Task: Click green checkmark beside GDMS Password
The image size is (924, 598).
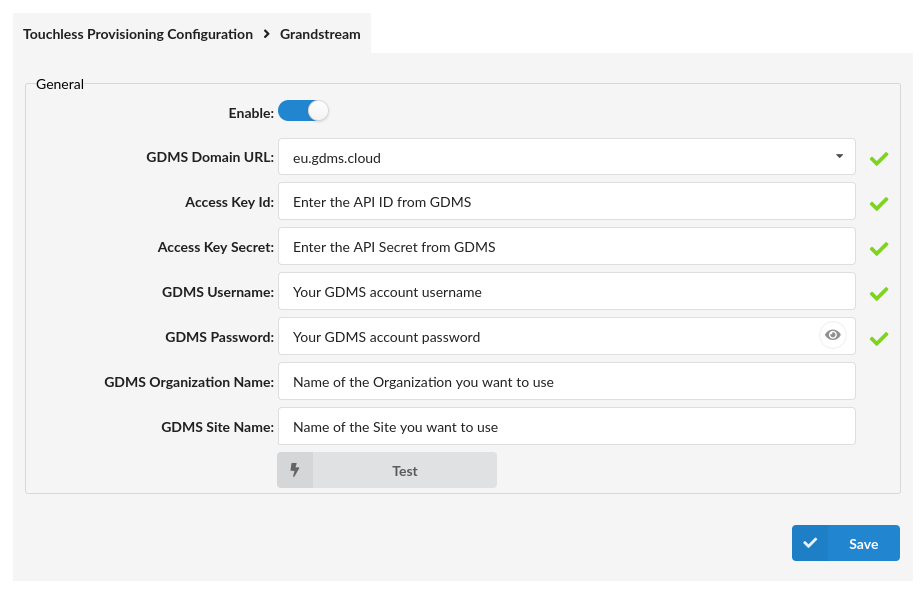Action: 879,338
